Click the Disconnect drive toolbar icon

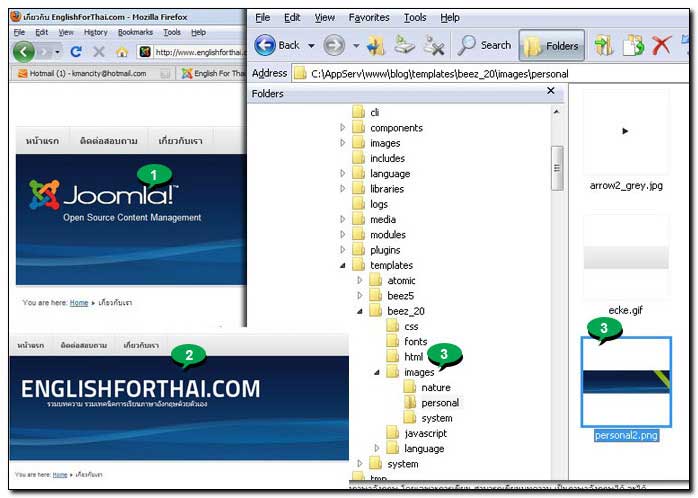coord(434,45)
